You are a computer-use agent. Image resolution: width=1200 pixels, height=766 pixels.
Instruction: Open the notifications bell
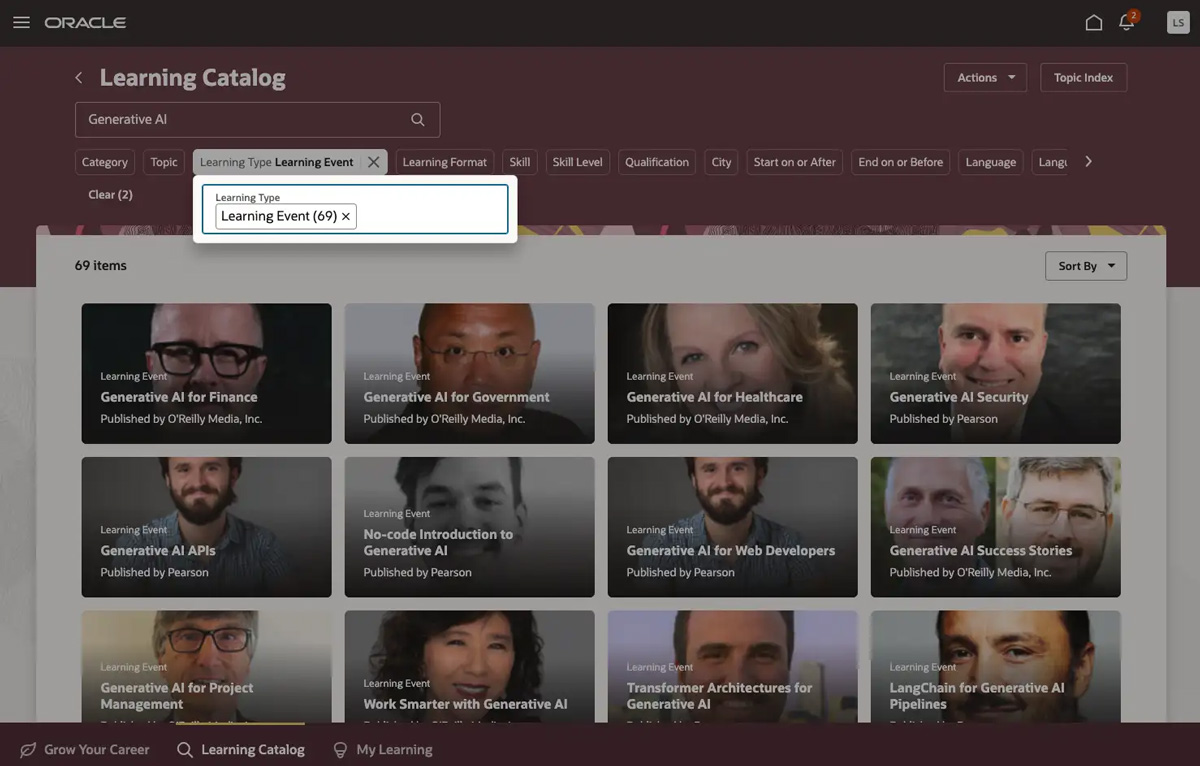pyautogui.click(x=1127, y=22)
